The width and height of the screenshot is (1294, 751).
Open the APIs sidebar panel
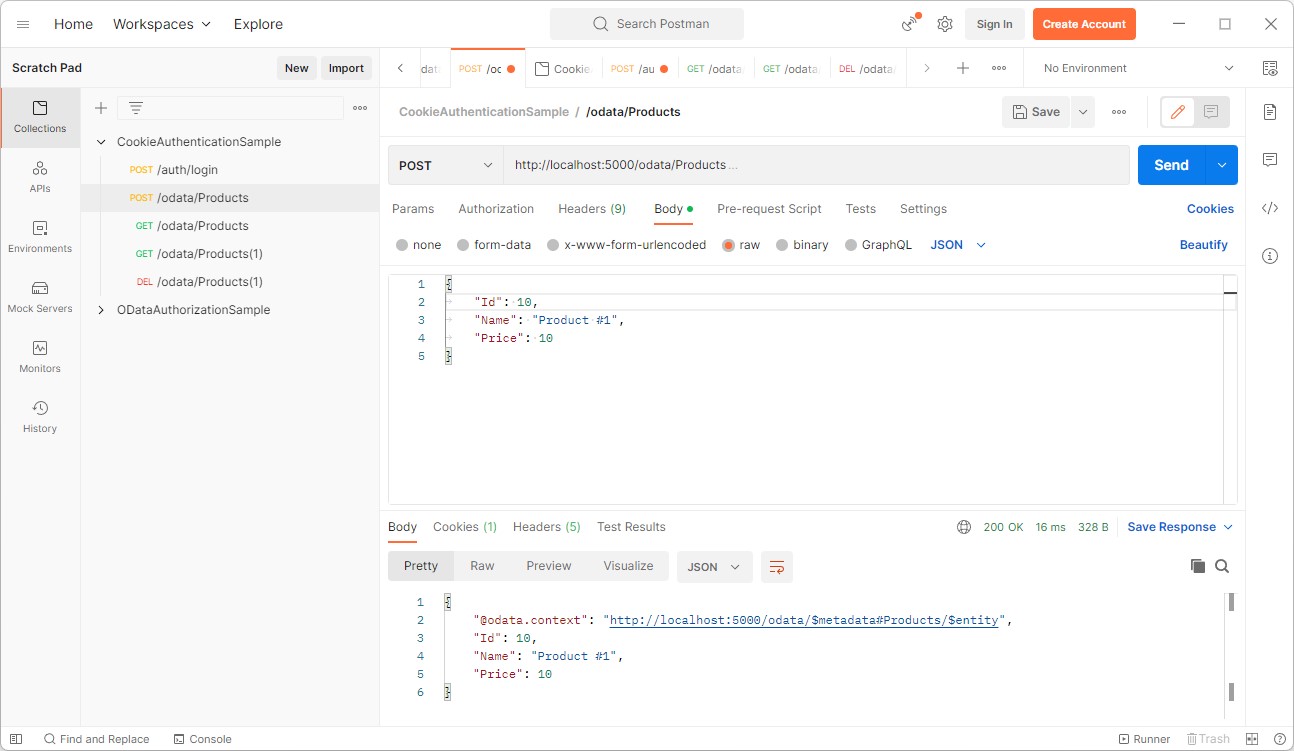tap(40, 177)
